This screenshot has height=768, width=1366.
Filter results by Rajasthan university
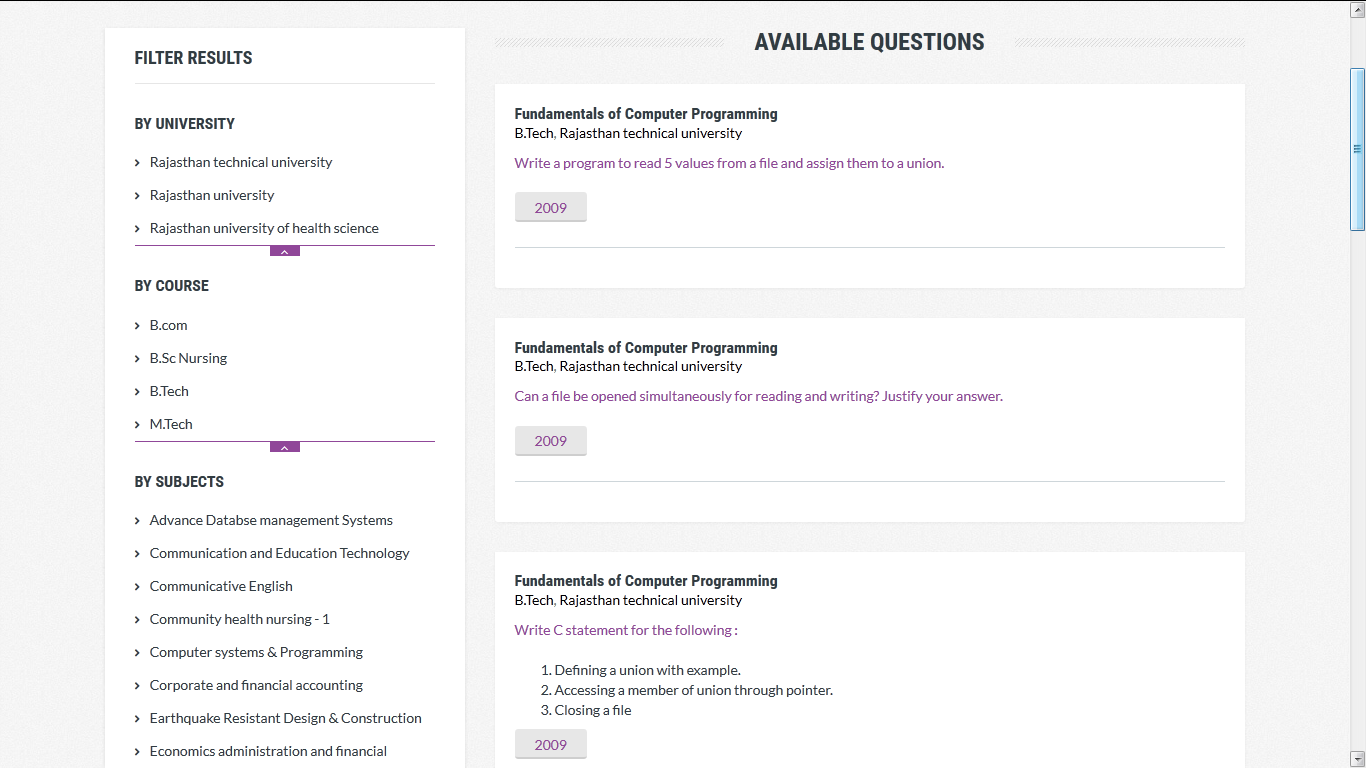pyautogui.click(x=212, y=195)
